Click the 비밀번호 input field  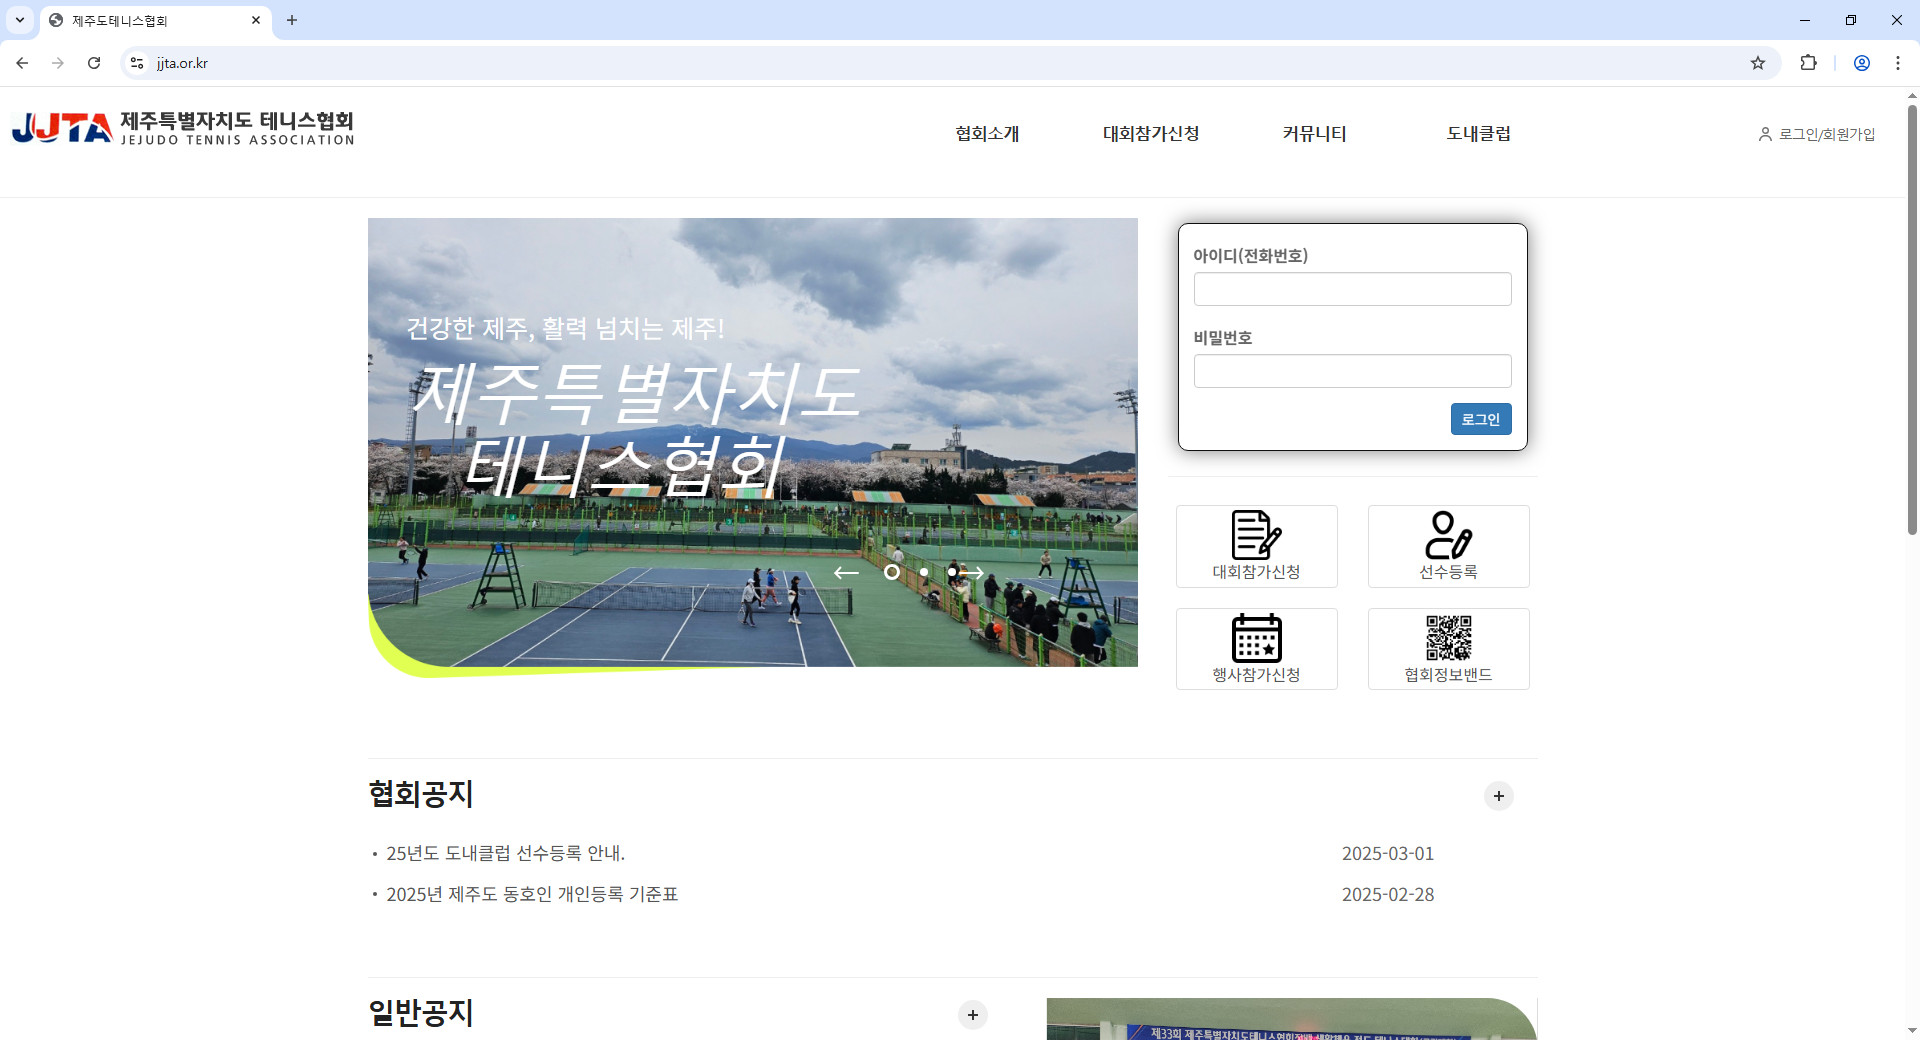click(x=1352, y=371)
